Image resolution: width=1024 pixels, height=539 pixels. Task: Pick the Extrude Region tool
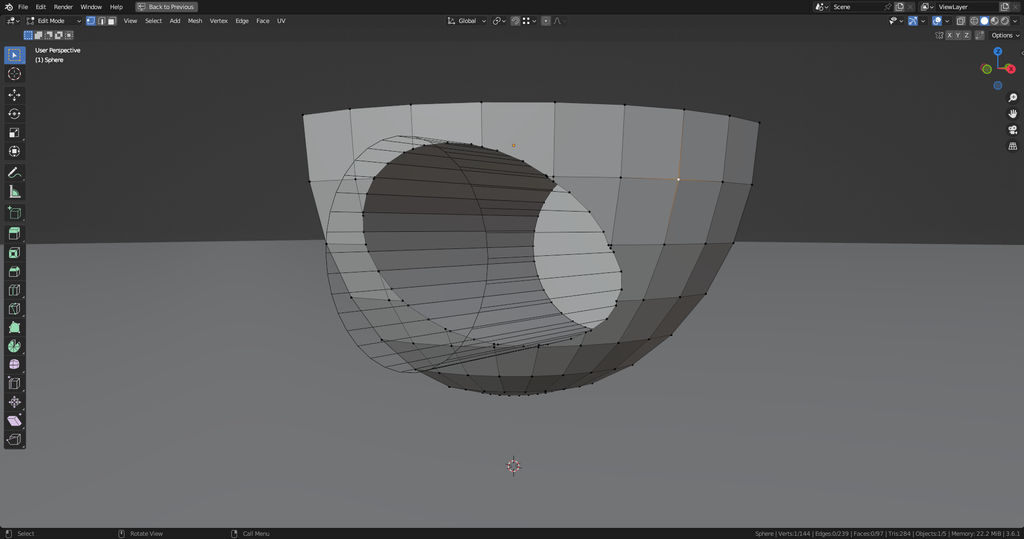(x=15, y=233)
